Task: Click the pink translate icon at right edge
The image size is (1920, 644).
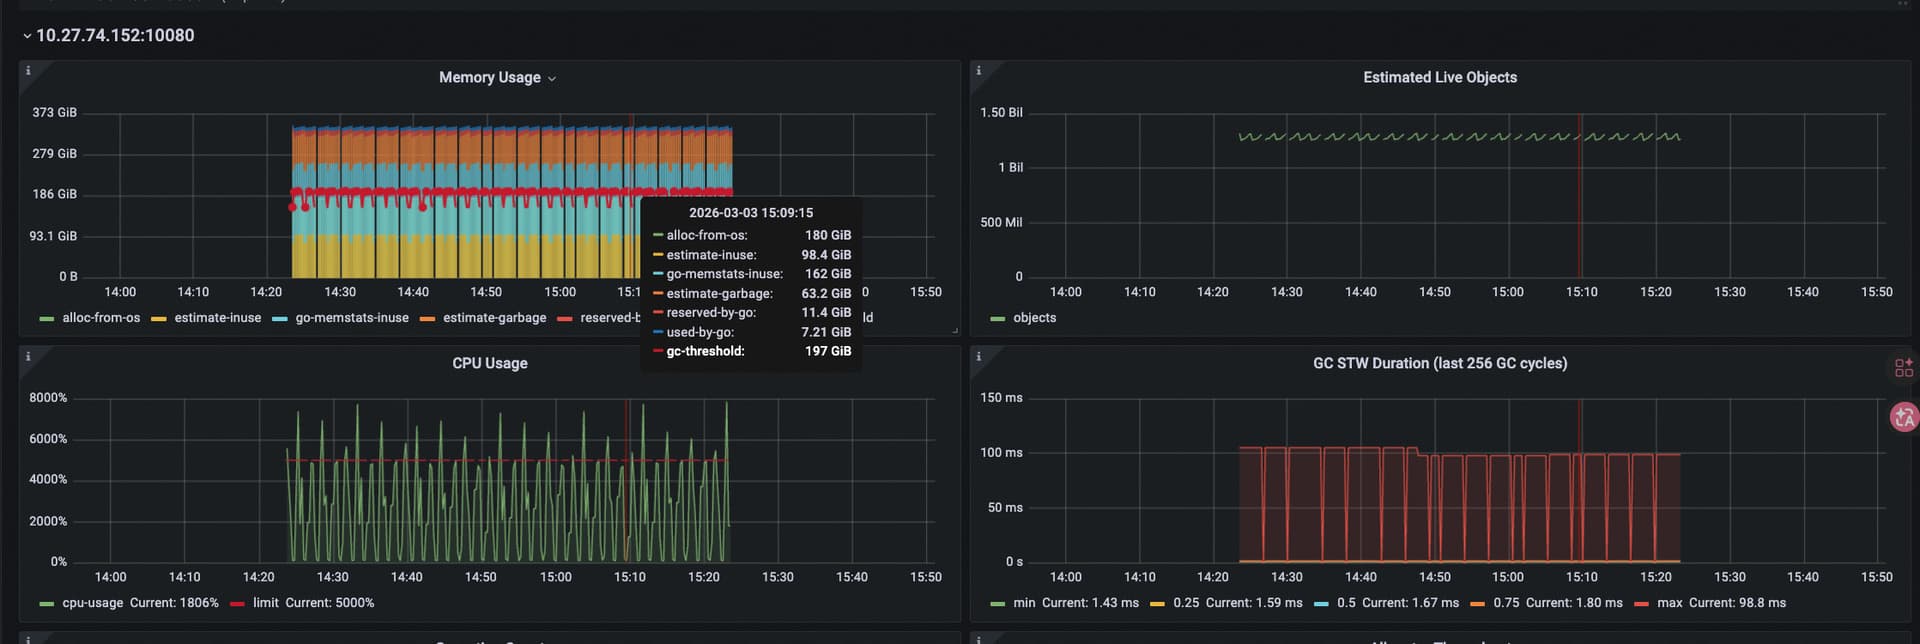Action: tap(1904, 417)
